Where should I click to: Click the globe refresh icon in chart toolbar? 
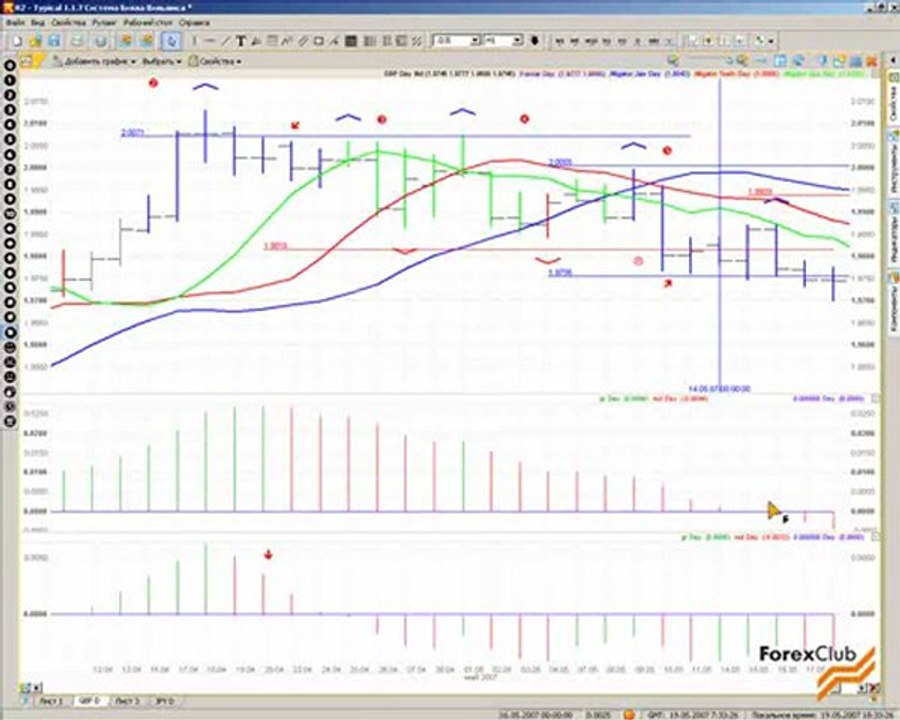[x=798, y=60]
